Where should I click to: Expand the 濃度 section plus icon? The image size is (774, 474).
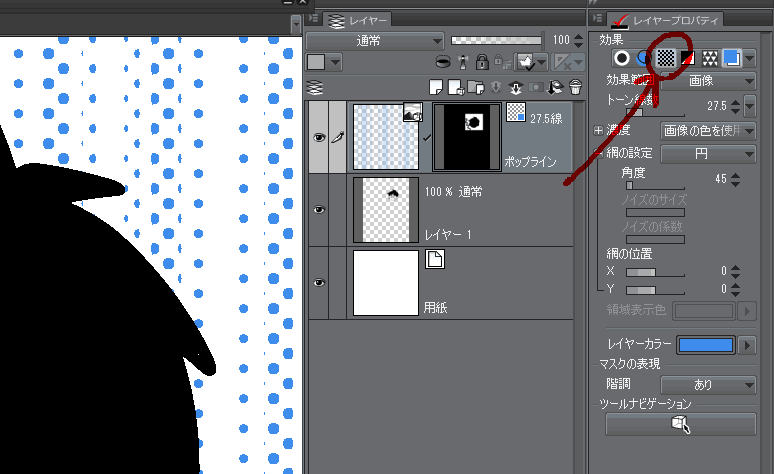600,130
